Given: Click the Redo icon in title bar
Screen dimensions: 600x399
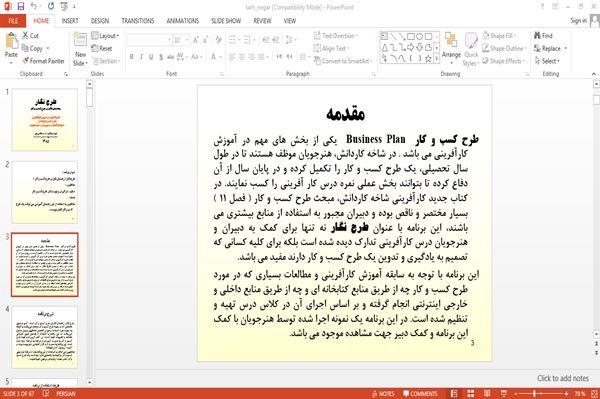Looking at the screenshot, I should pos(51,6).
